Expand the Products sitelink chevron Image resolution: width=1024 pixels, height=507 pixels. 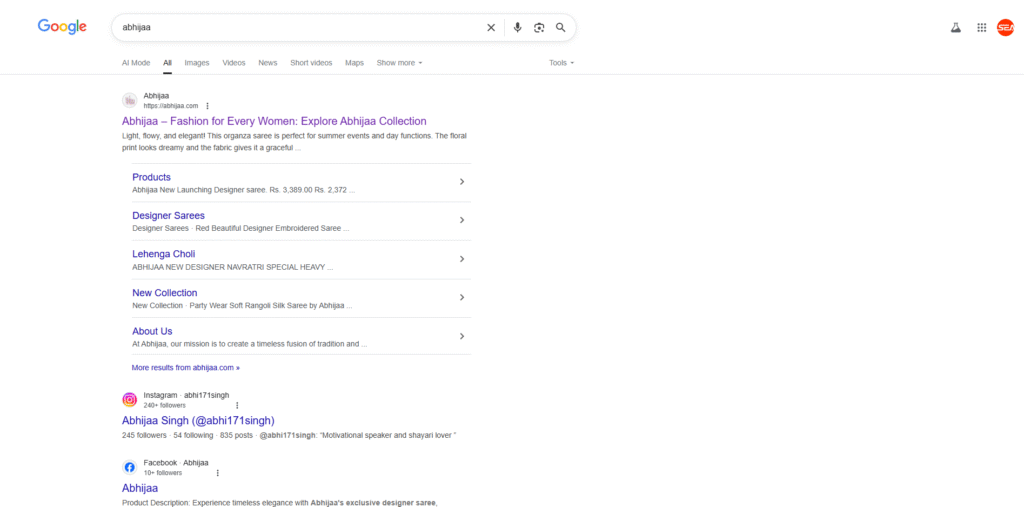click(x=462, y=182)
